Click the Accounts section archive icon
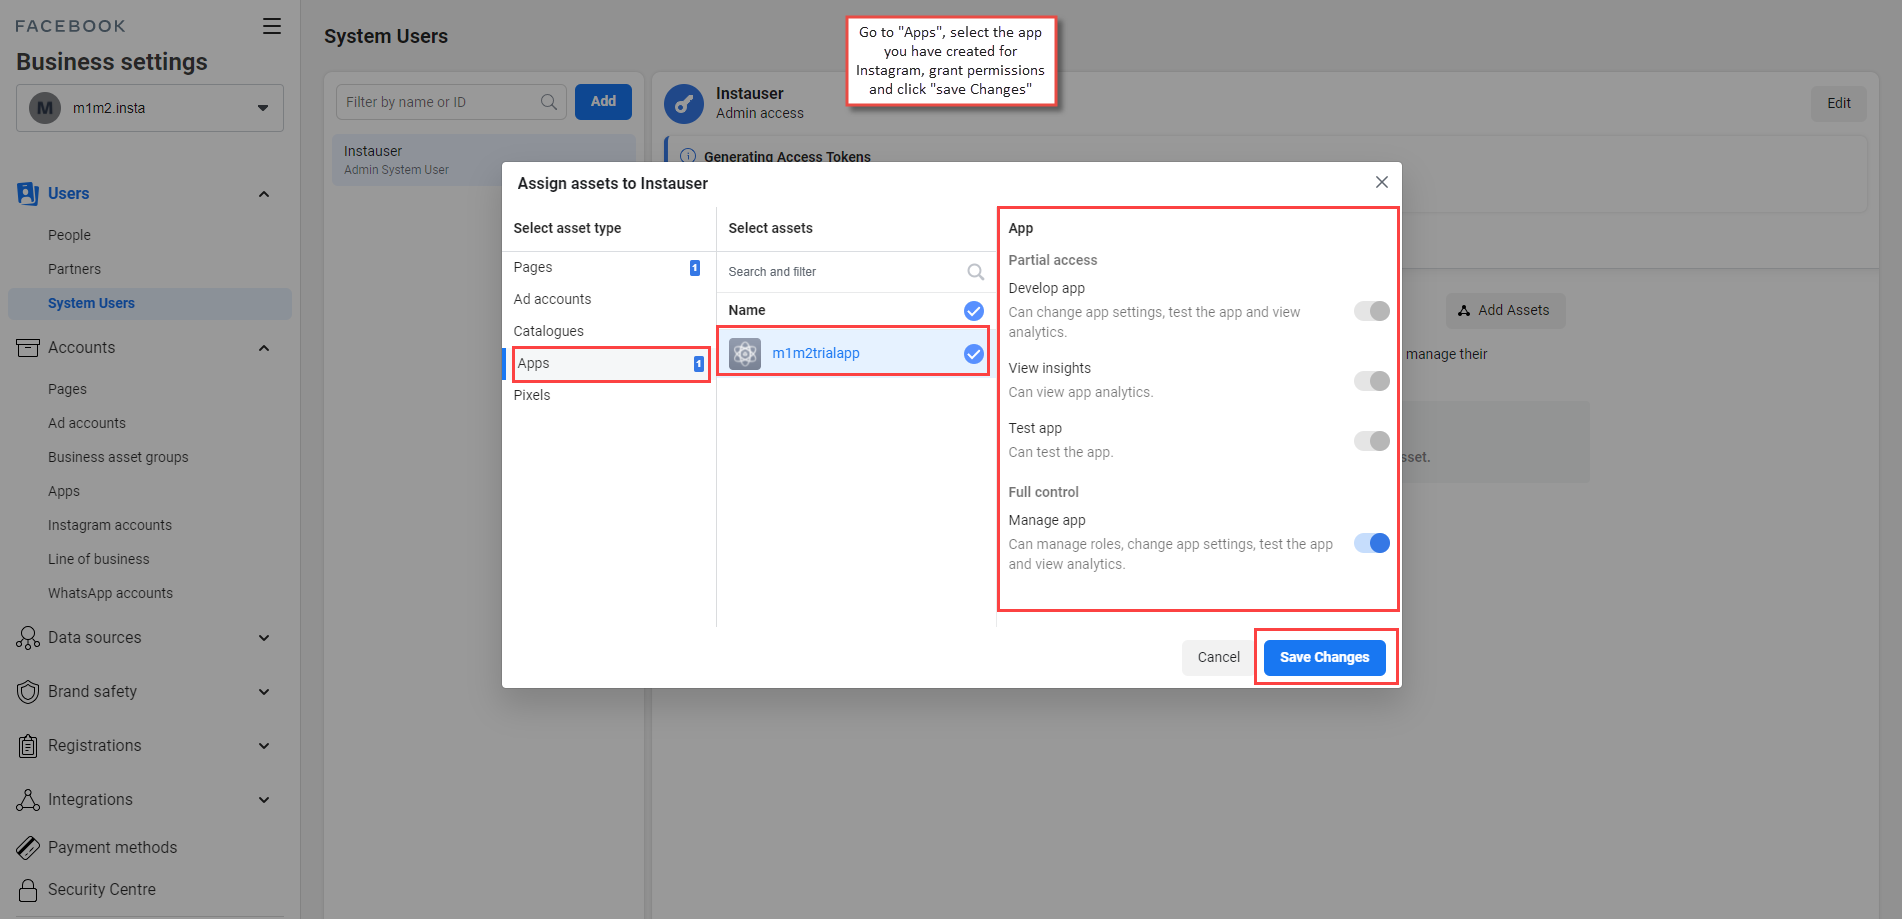The width and height of the screenshot is (1902, 919). point(28,348)
